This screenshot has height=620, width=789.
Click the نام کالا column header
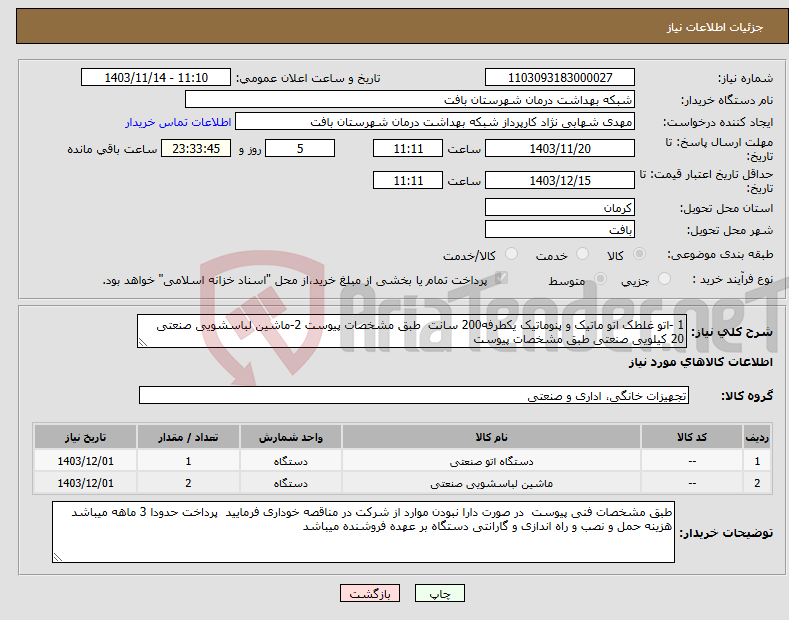491,437
